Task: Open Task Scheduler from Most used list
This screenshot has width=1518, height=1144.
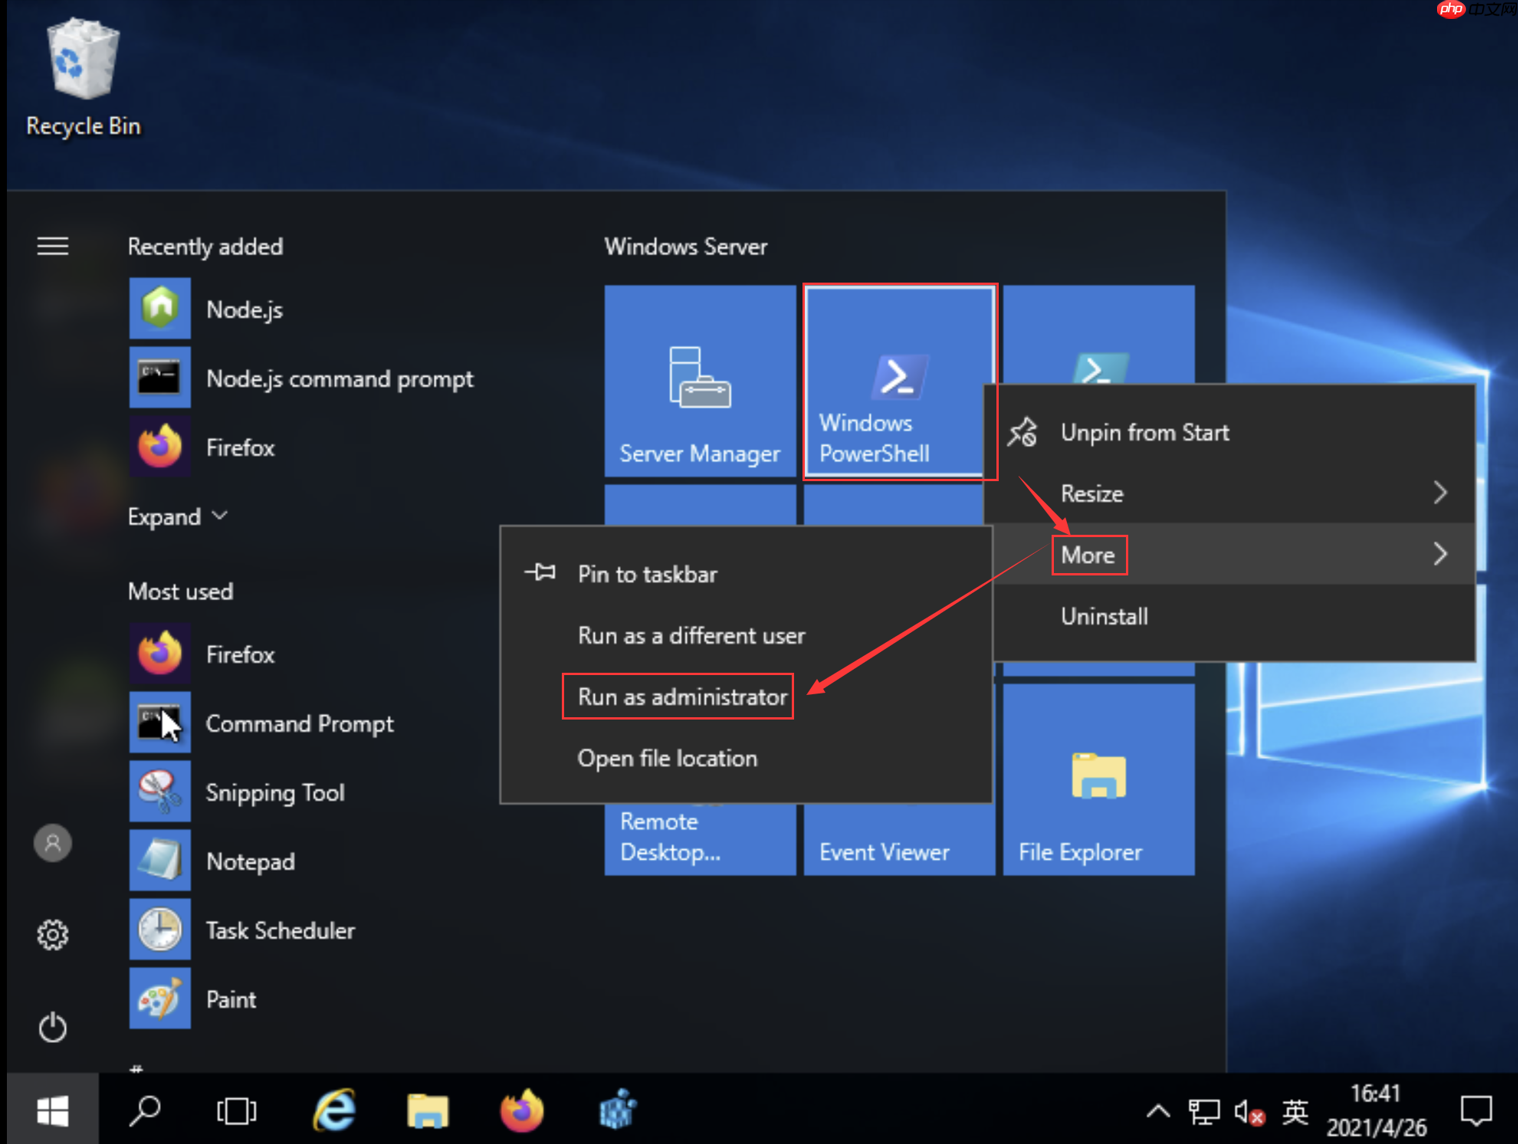Action: 279,931
